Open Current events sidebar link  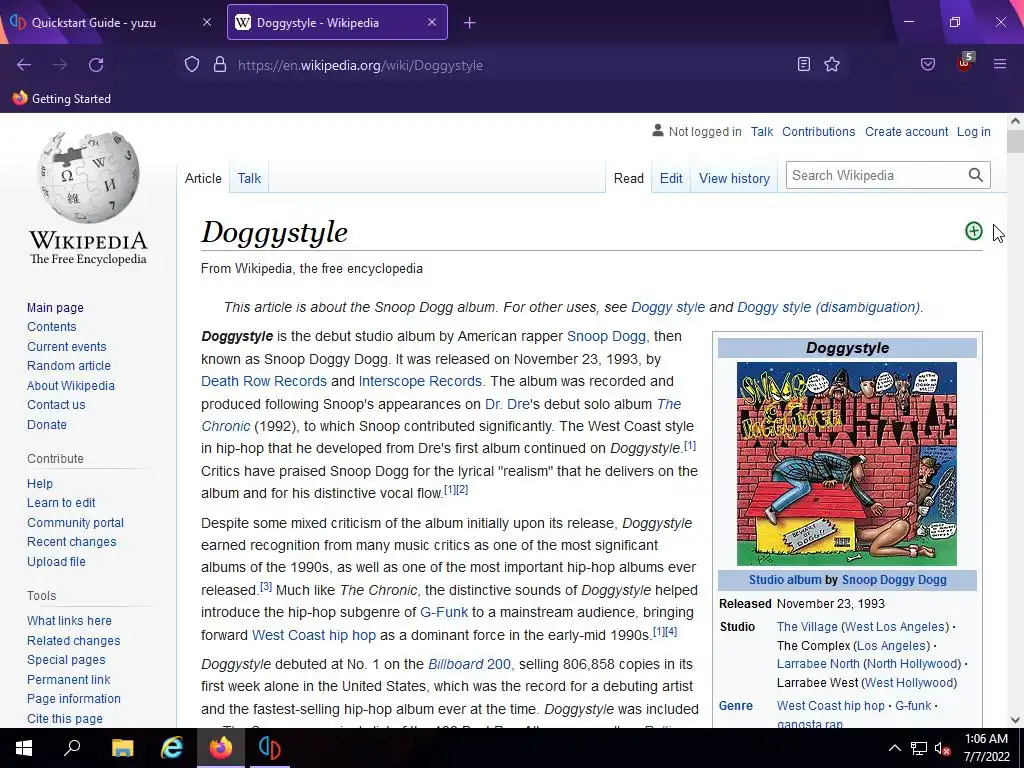66,347
